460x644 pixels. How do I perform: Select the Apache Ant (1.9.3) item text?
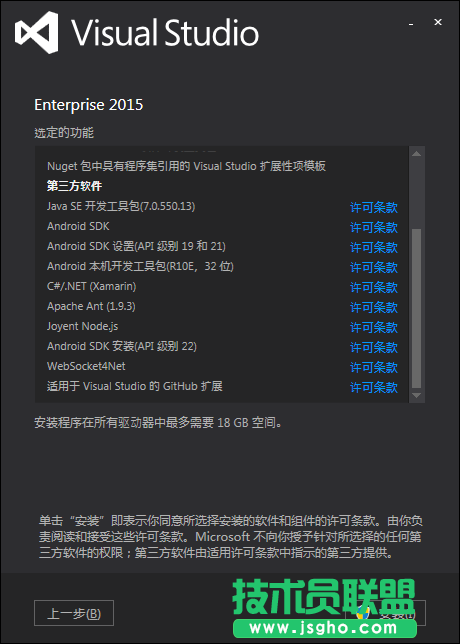point(91,306)
